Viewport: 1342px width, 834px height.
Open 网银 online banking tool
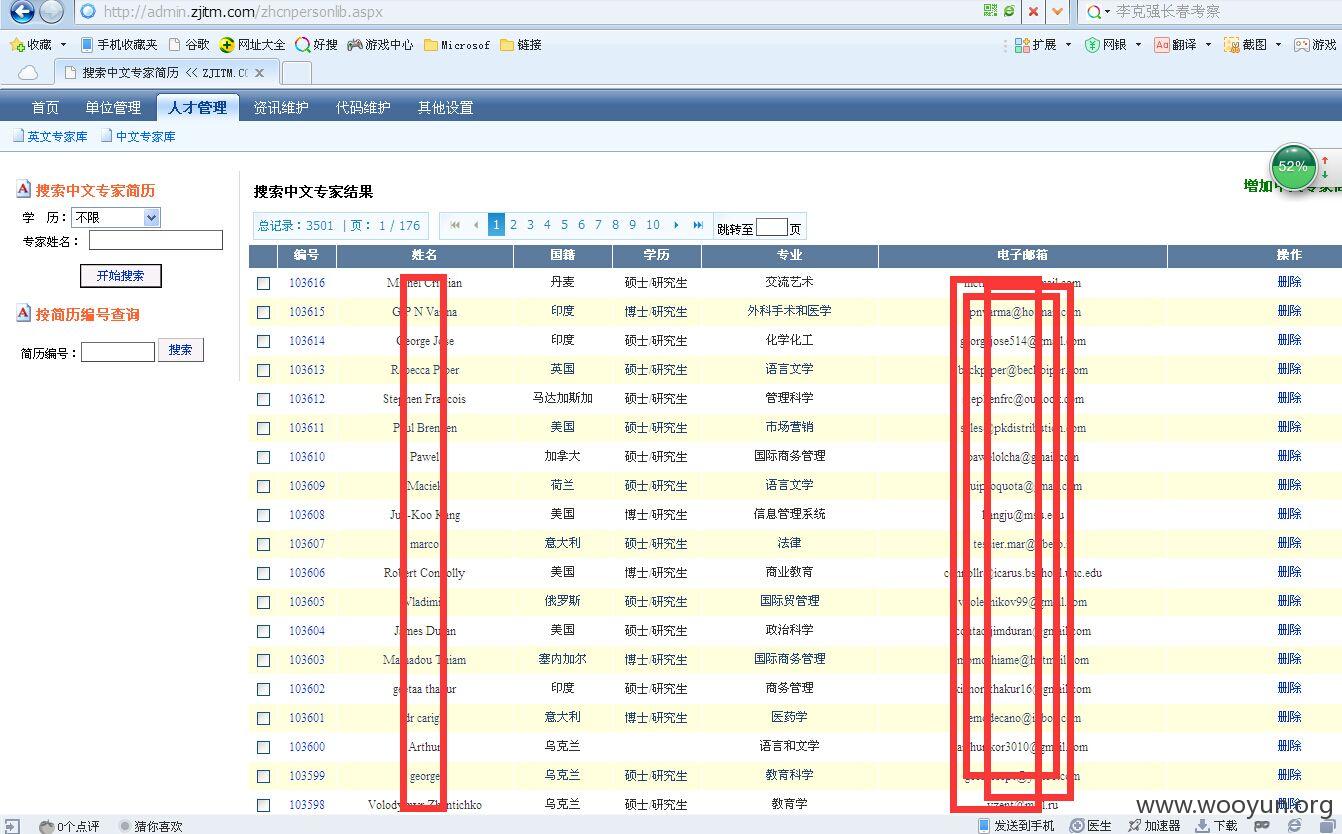[x=1106, y=44]
